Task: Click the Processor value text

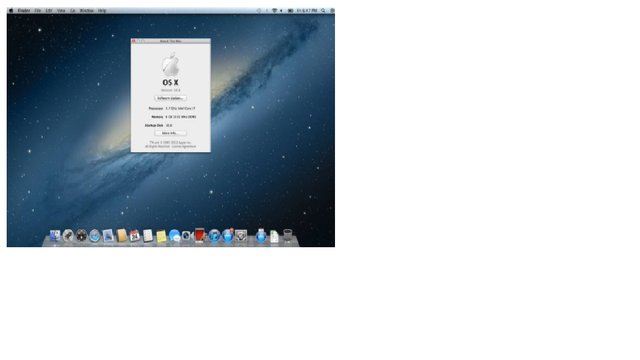Action: 180,109
